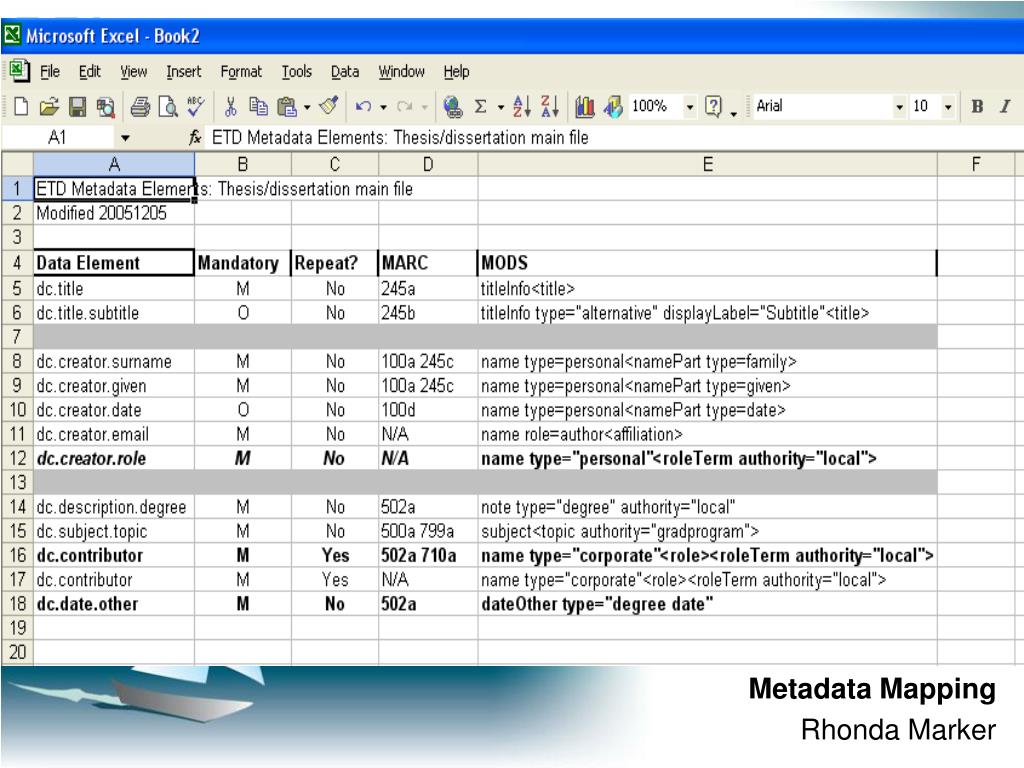Open the Edit menu
This screenshot has width=1024, height=768.
89,71
